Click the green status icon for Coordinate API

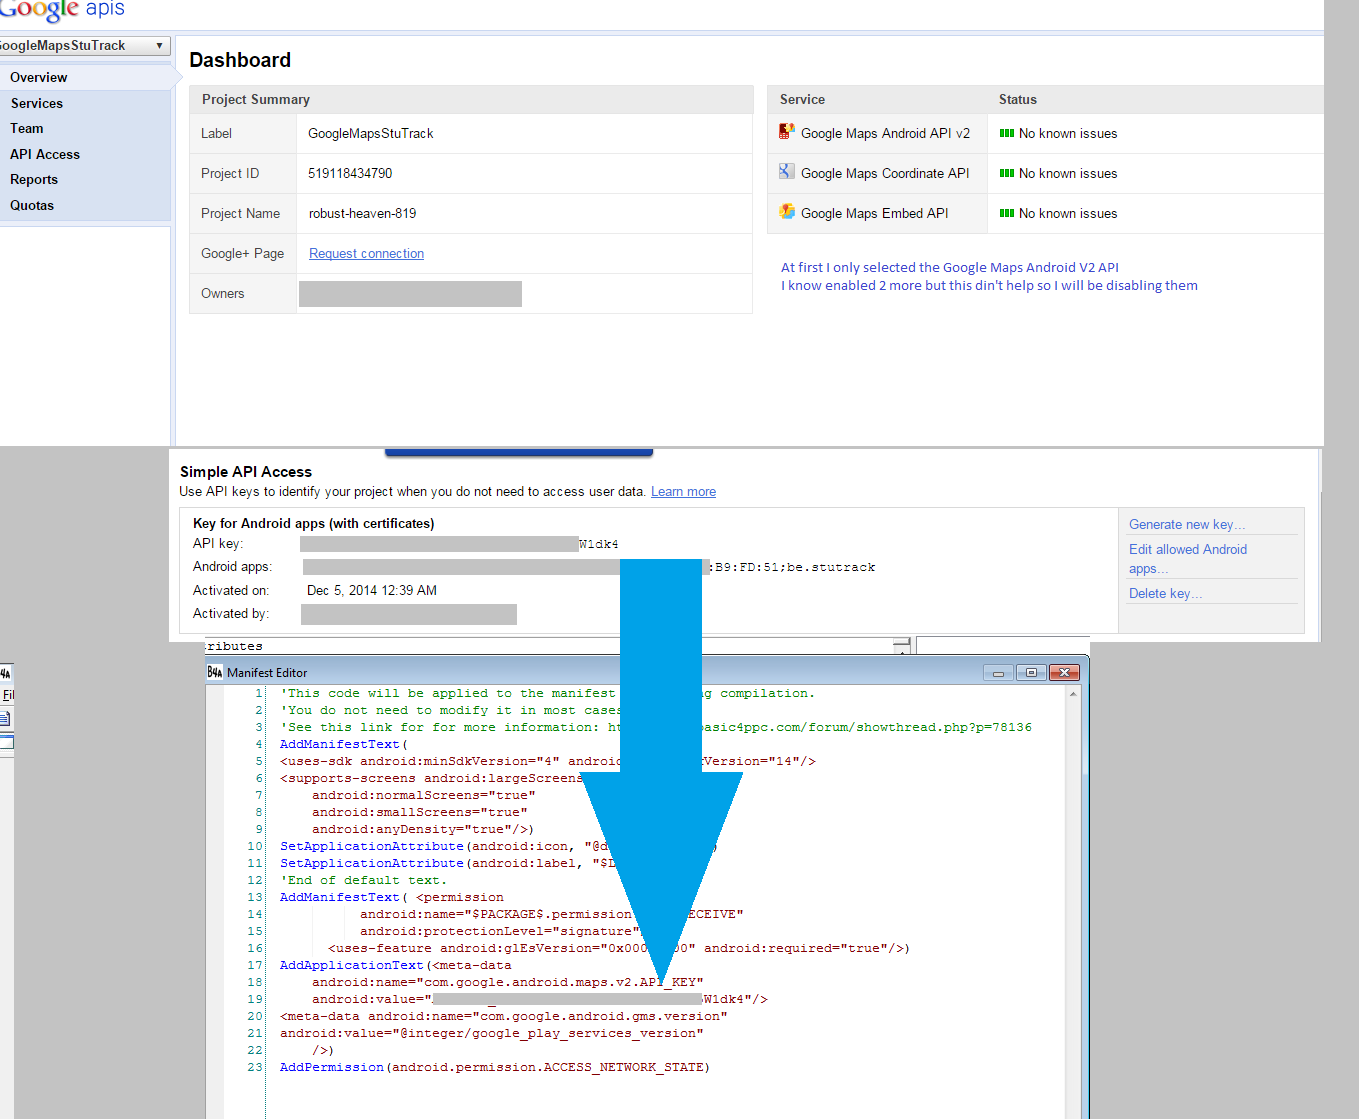point(1007,173)
